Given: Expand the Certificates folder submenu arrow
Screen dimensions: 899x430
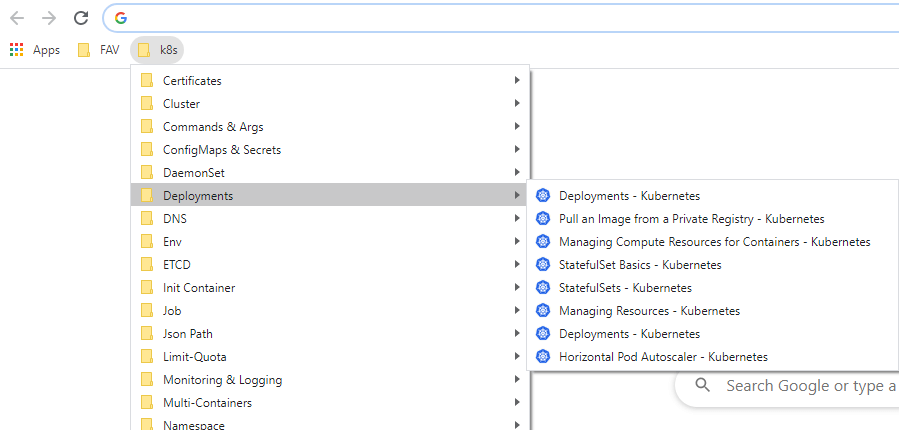Looking at the screenshot, I should 517,80.
